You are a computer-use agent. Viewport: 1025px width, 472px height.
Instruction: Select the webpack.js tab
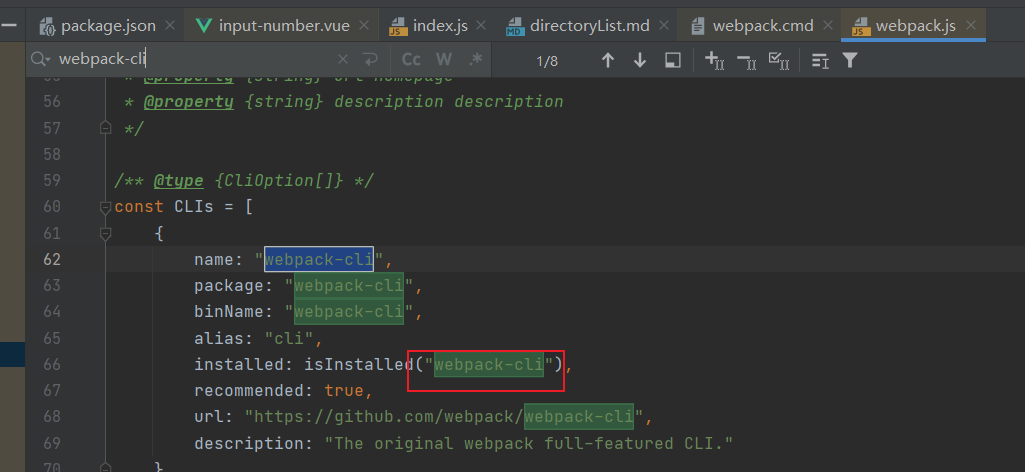(x=915, y=26)
